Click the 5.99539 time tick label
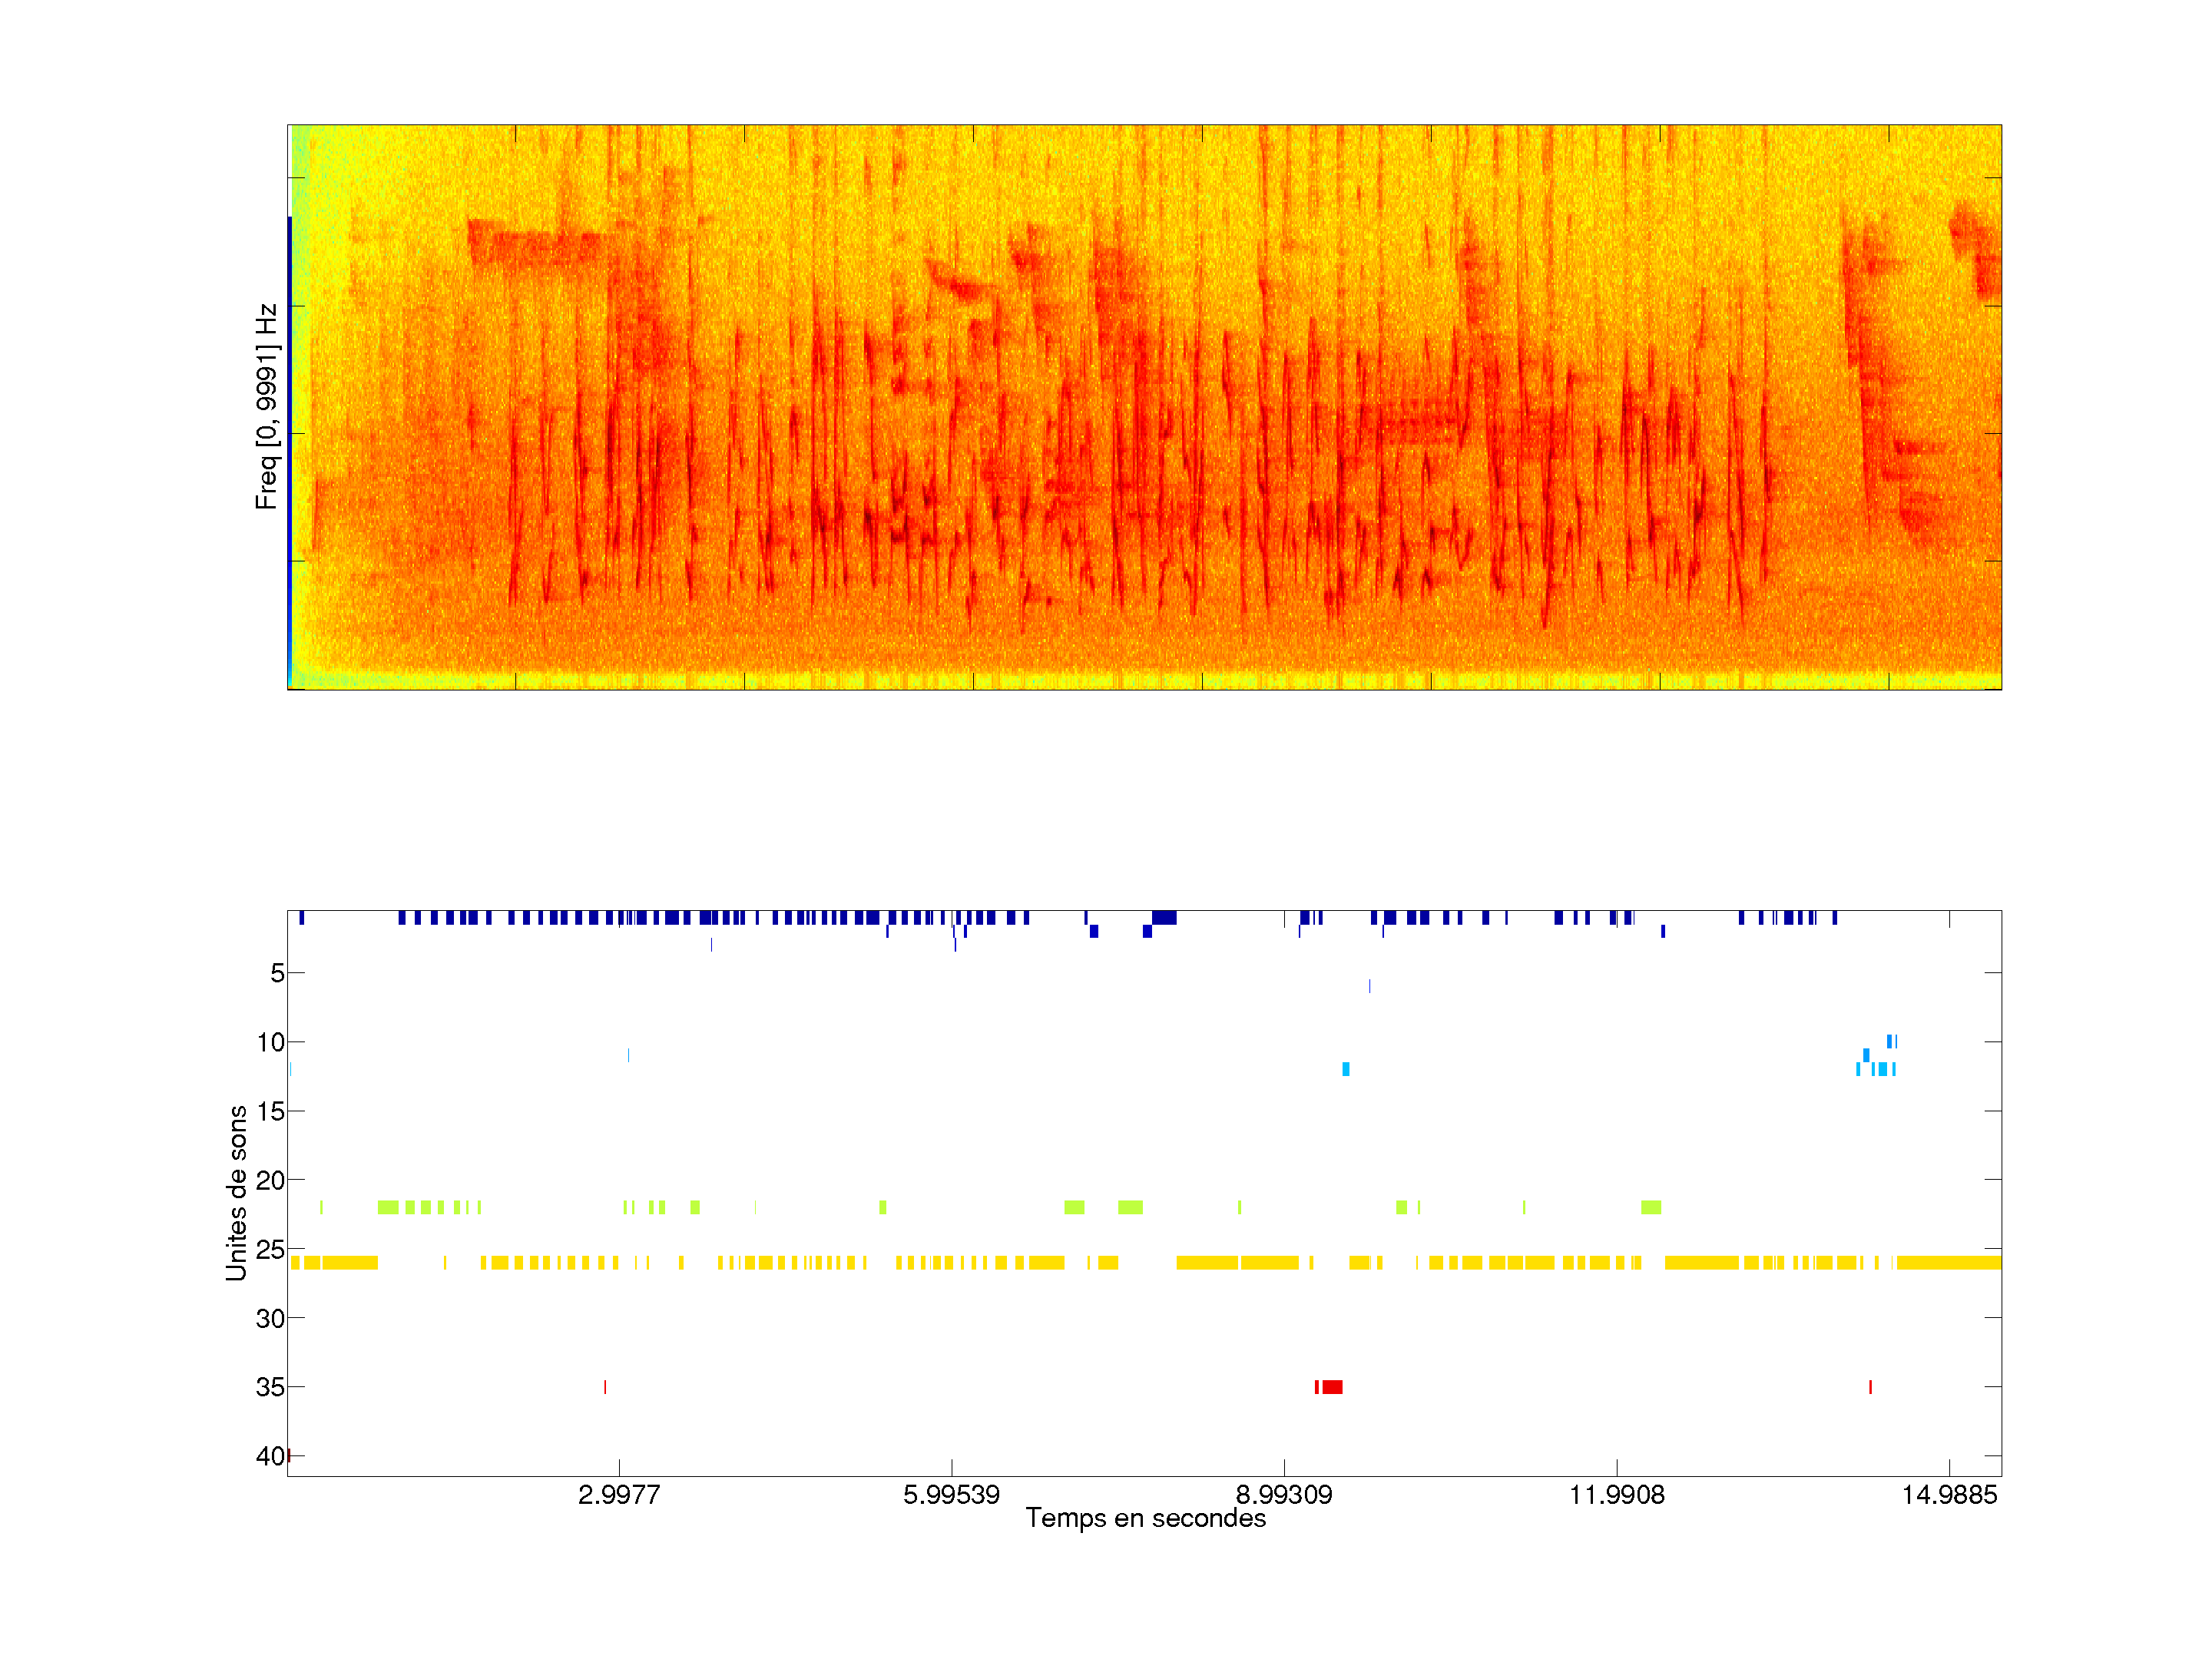 (x=951, y=1495)
